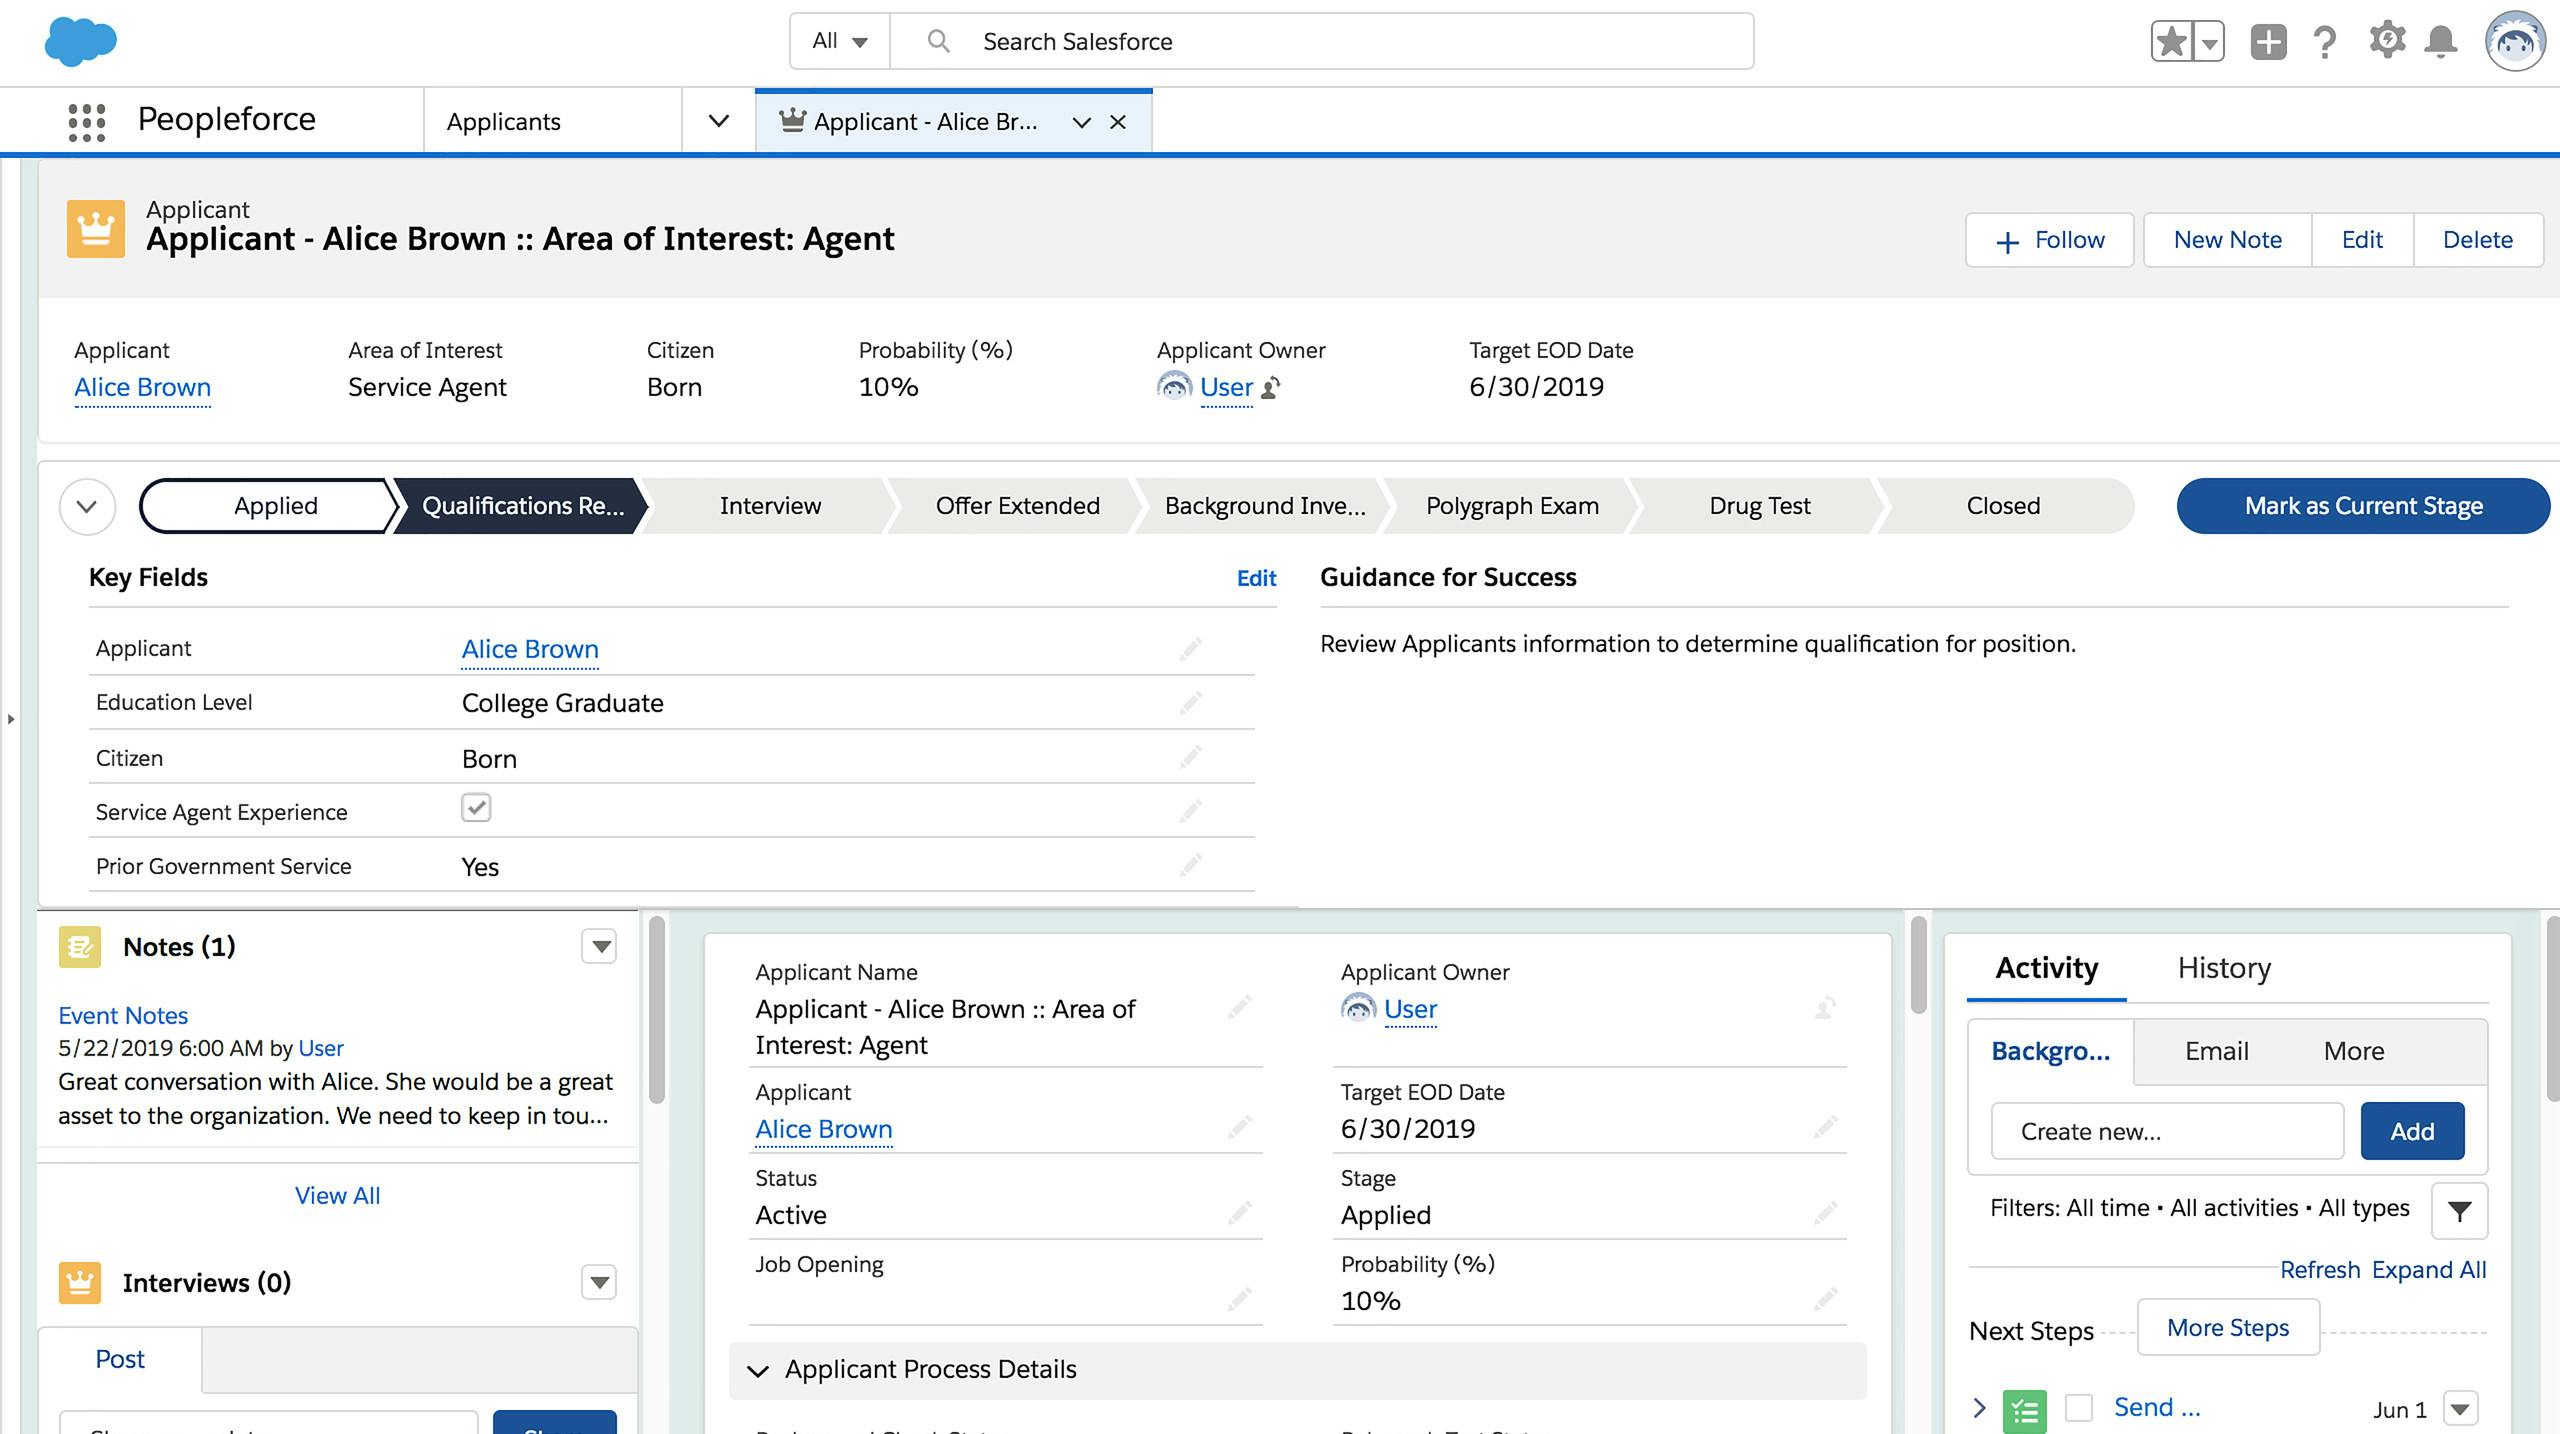This screenshot has height=1434, width=2560.
Task: Select the Activity tab
Action: pyautogui.click(x=2047, y=968)
